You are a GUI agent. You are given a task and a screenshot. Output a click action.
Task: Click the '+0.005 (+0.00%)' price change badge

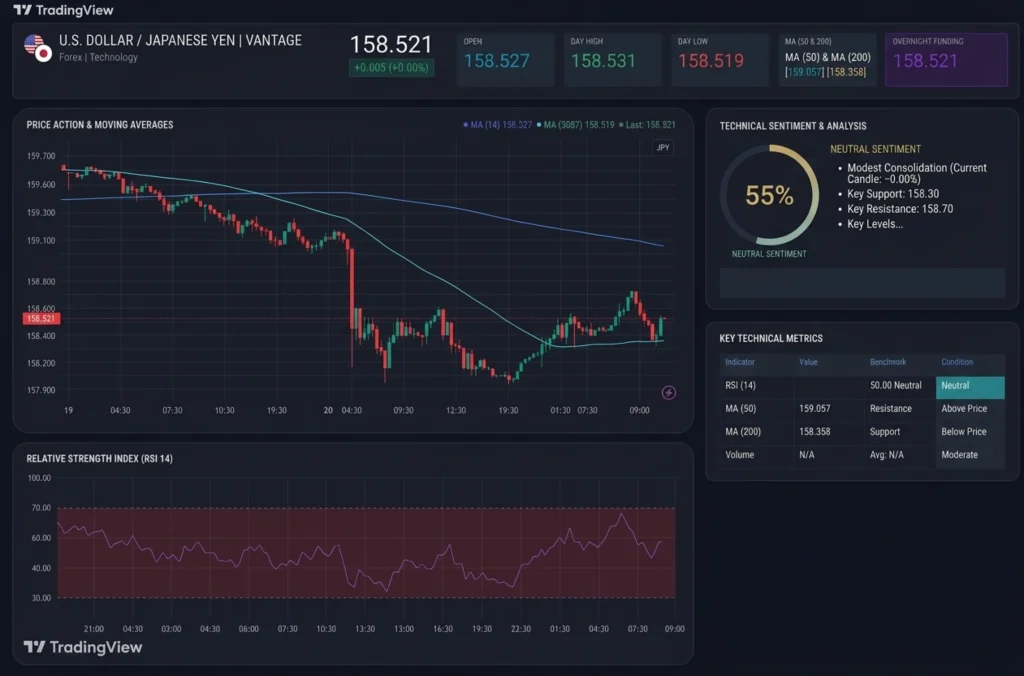pos(391,68)
